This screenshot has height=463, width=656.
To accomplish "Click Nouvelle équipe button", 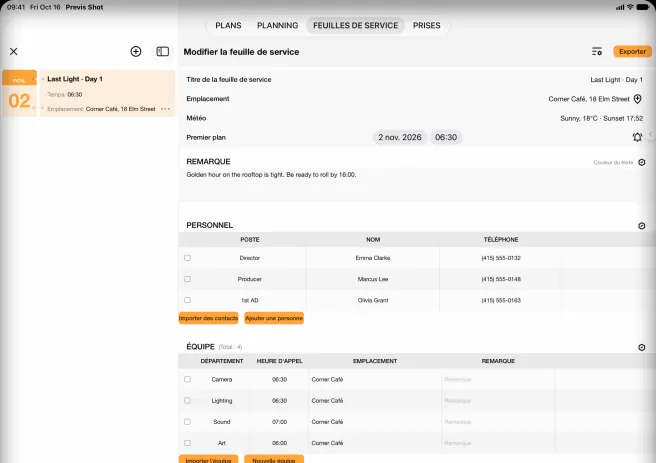I will pos(274,459).
